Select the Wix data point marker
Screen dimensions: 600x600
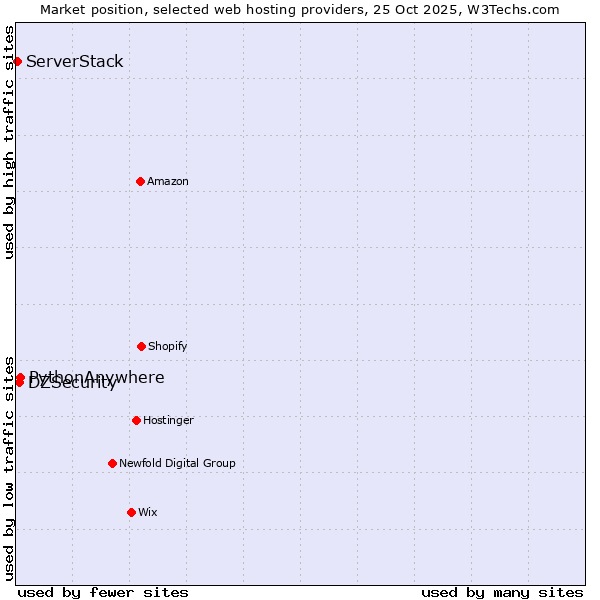(131, 512)
